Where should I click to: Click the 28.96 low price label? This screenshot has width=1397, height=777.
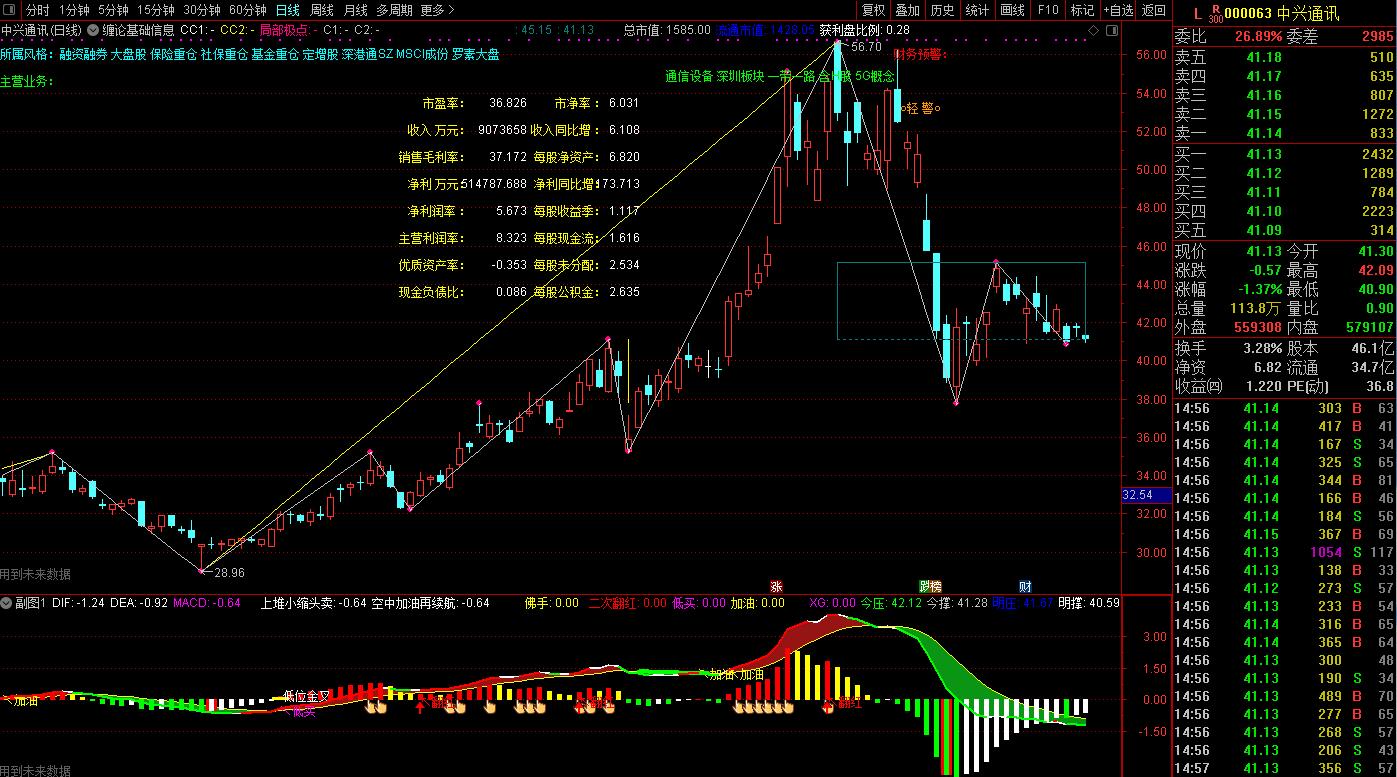(229, 573)
